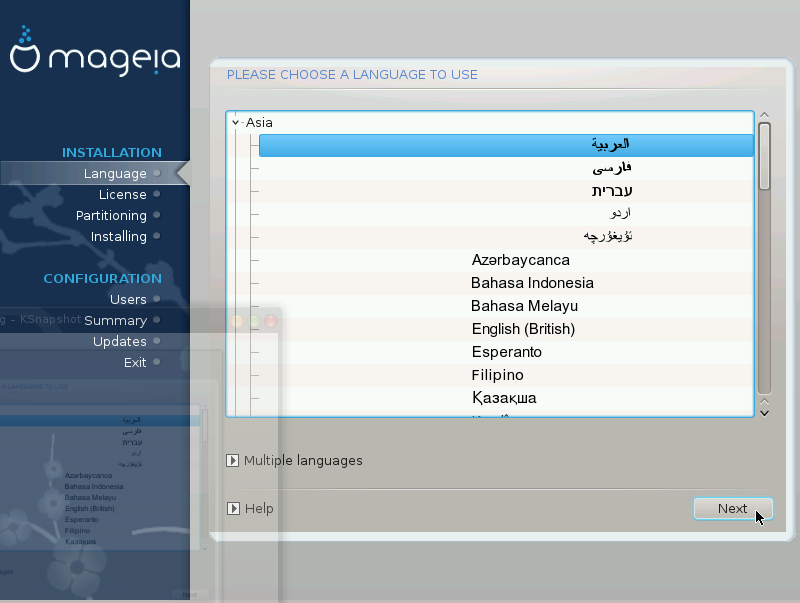Click the Language step in sidebar
This screenshot has width=800, height=603.
[x=115, y=173]
